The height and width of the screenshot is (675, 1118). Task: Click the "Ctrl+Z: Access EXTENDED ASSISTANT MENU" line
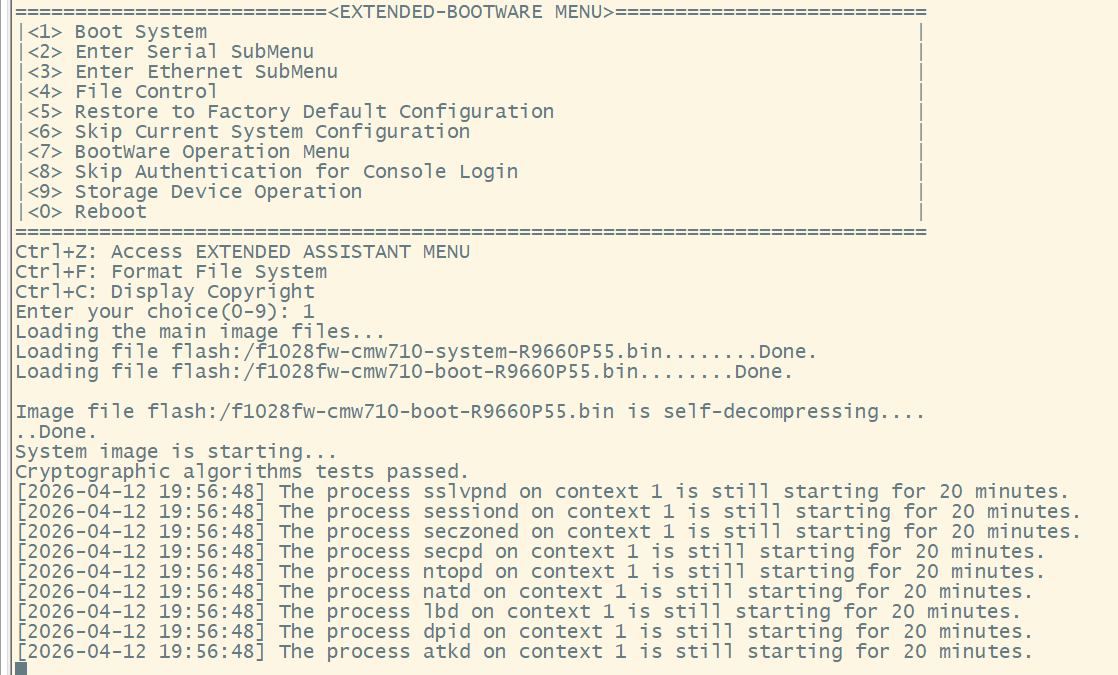click(x=242, y=252)
